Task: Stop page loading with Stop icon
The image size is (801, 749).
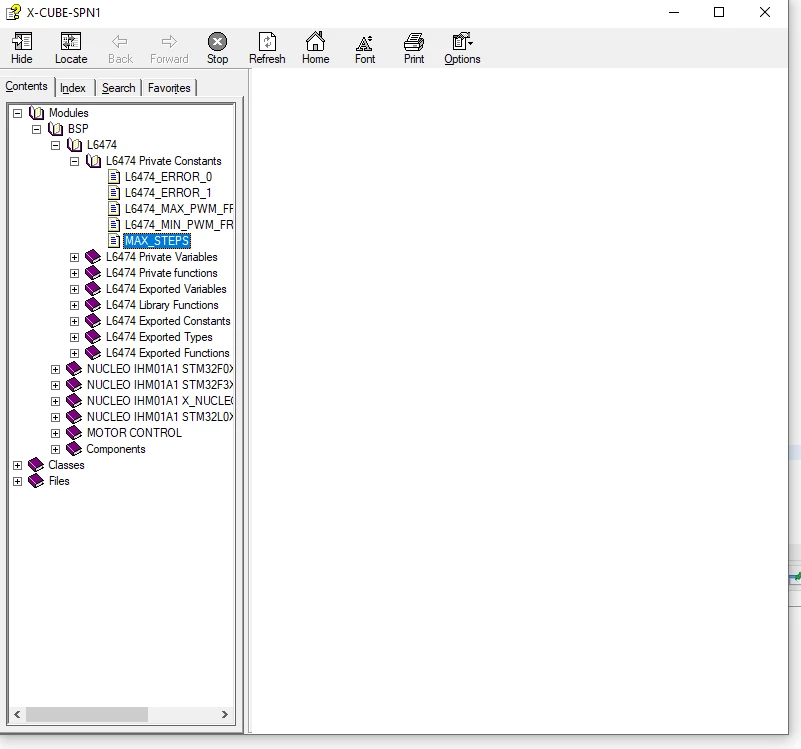Action: click(x=217, y=41)
